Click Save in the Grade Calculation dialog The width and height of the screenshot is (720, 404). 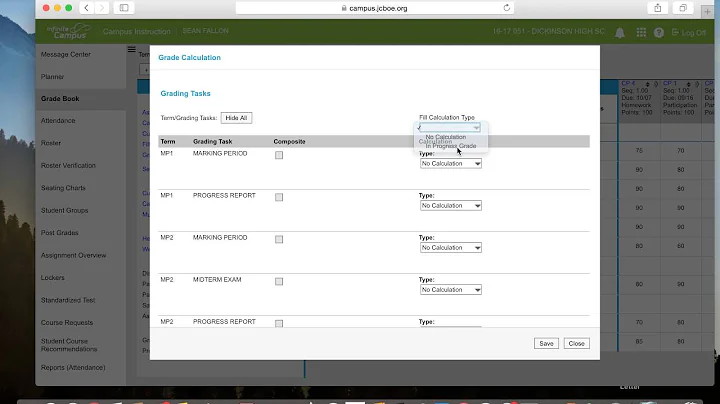click(x=546, y=343)
